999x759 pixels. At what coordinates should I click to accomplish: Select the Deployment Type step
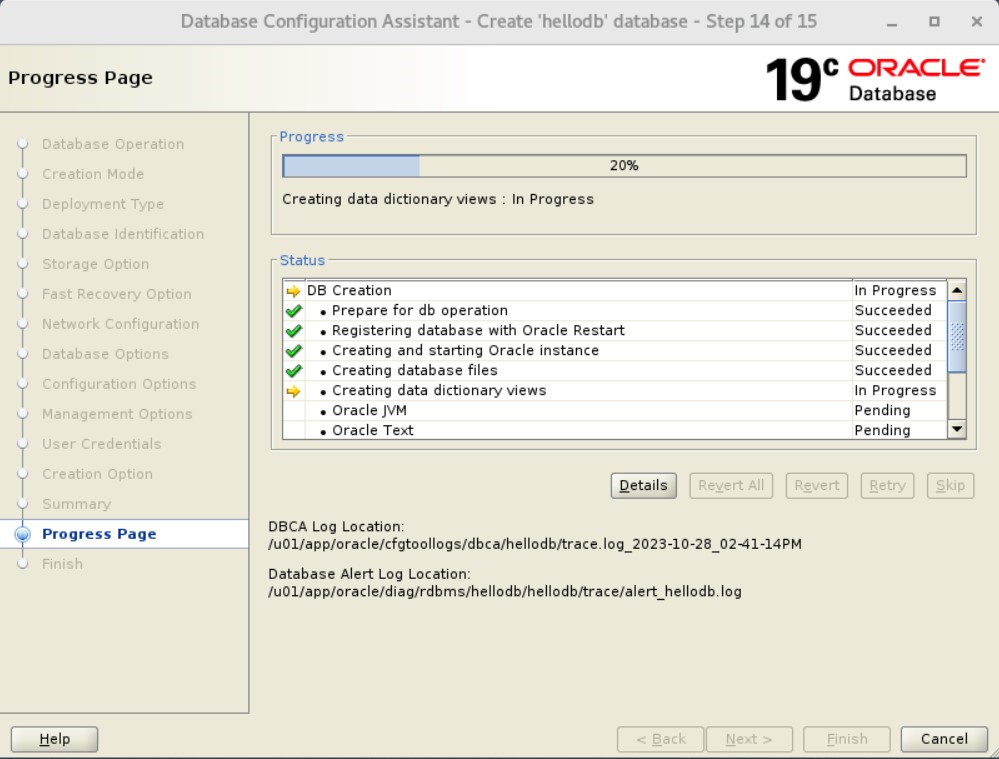point(103,204)
